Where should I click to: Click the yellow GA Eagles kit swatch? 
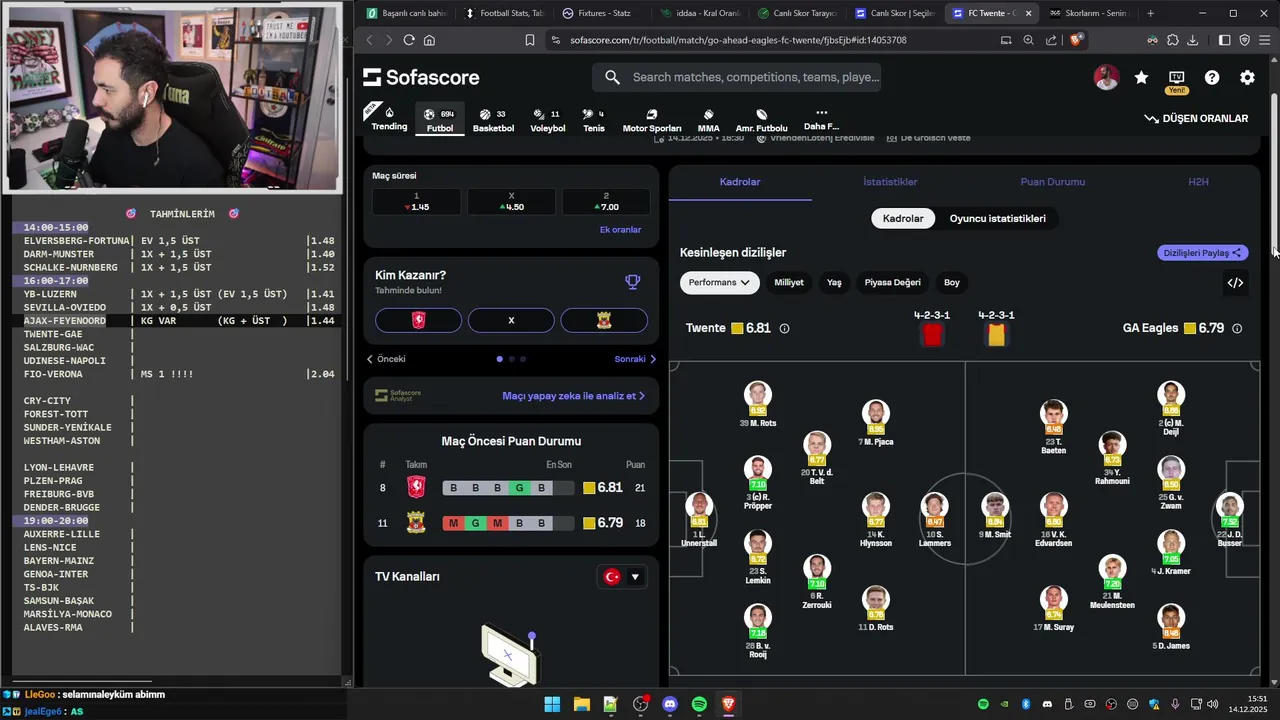(x=996, y=335)
